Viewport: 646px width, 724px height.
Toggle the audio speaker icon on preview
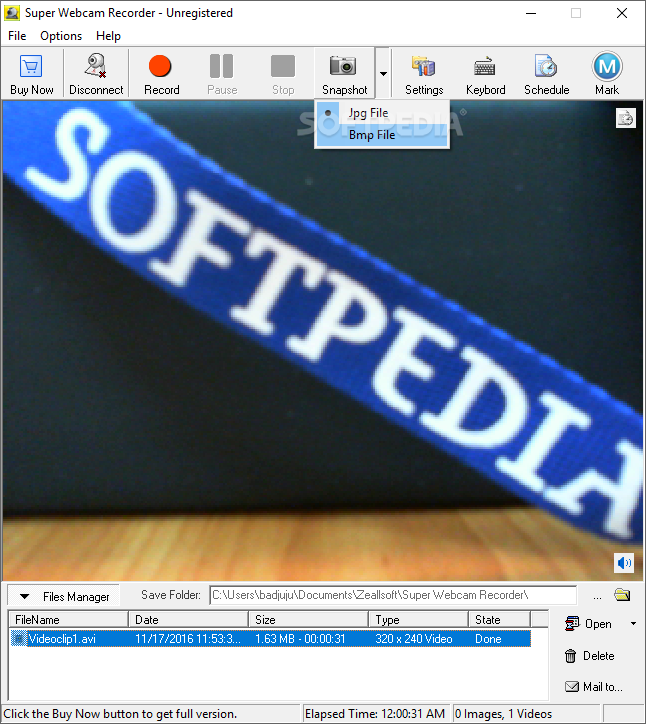click(624, 562)
